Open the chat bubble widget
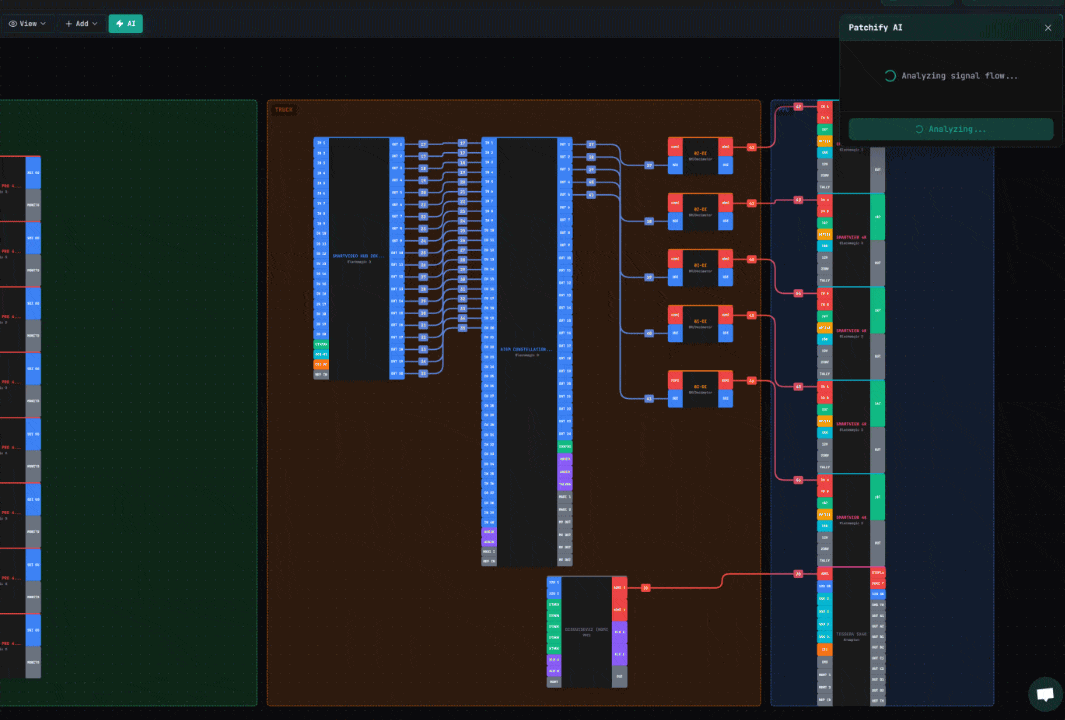Screen dimensions: 1065x720 pyautogui.click(x=1045, y=694)
